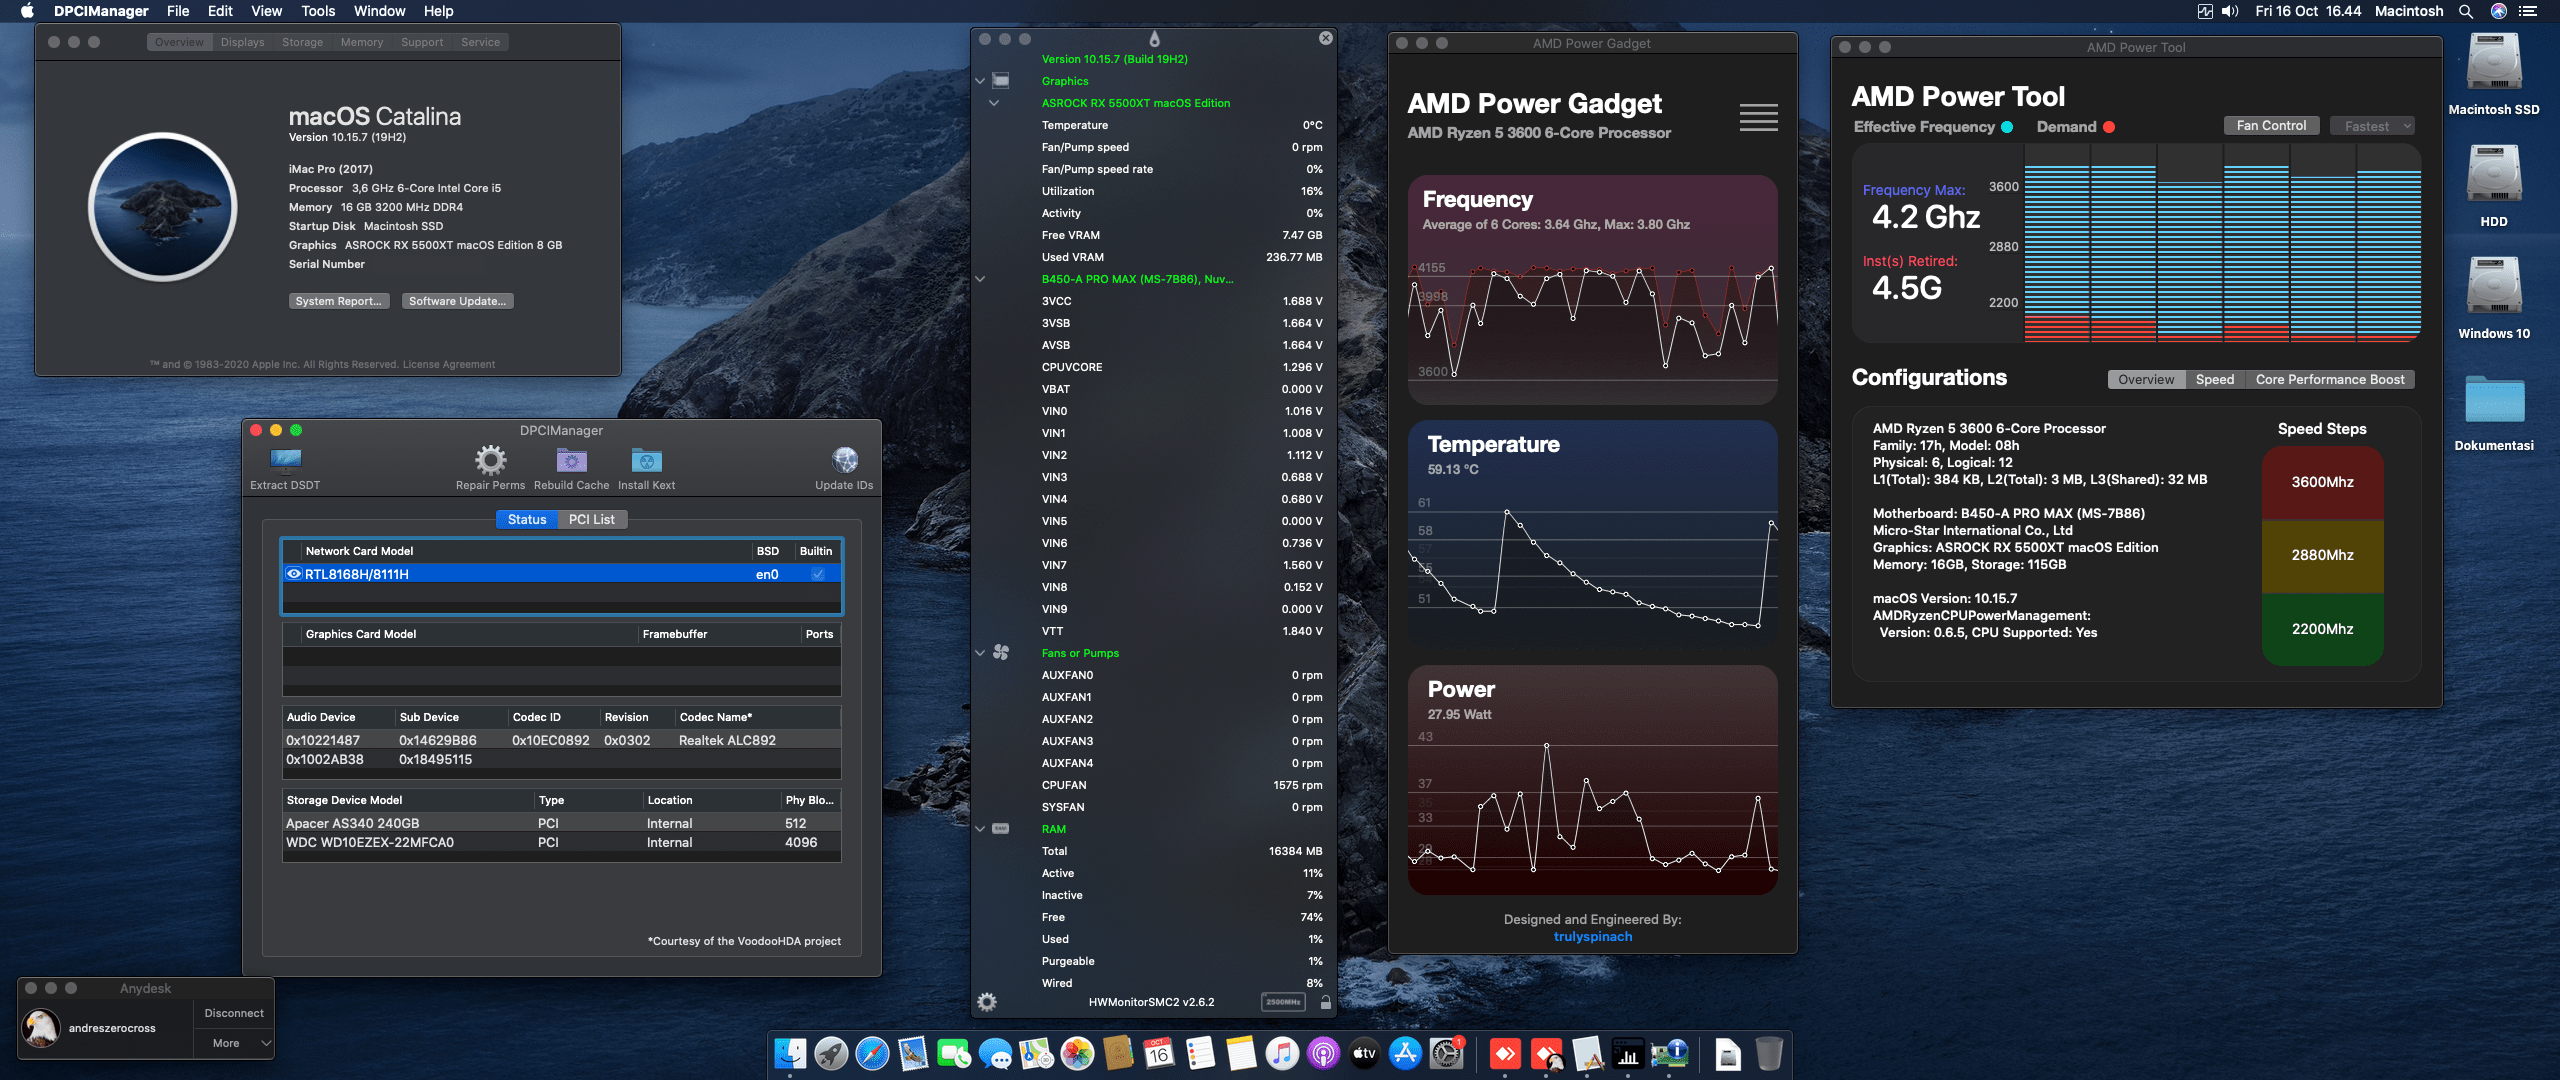Screen dimensions: 2560x1080
Task: Click the 2500MHz badge in HWMonitor footer
Action: pos(1283,1002)
